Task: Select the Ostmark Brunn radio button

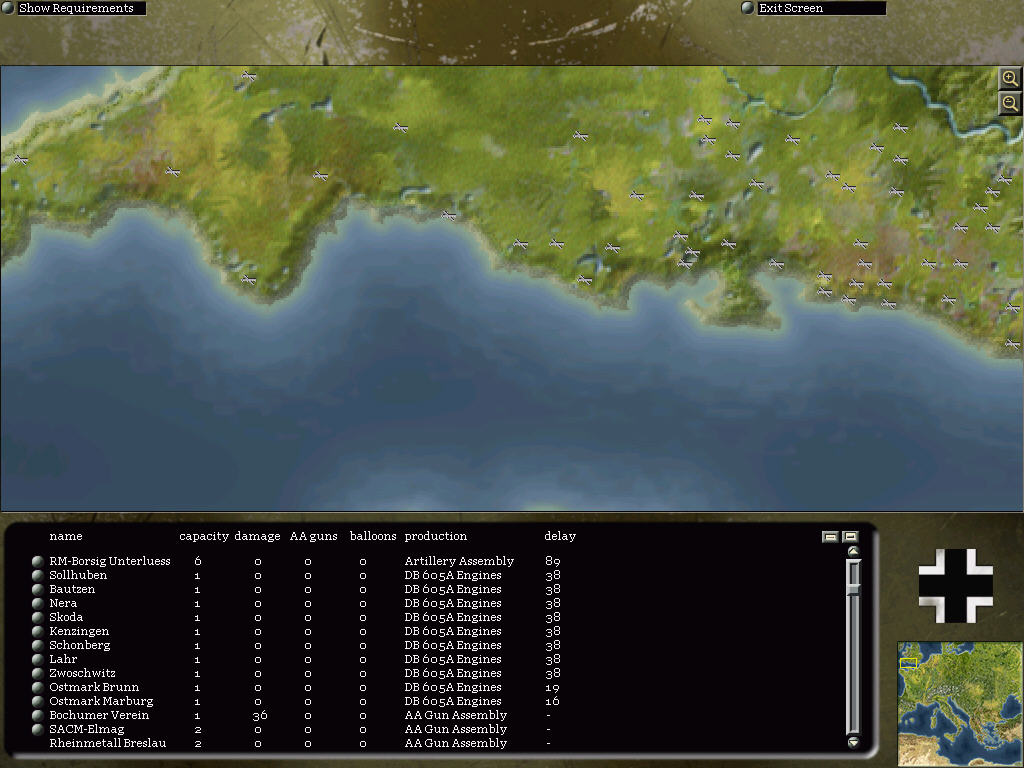Action: click(37, 687)
